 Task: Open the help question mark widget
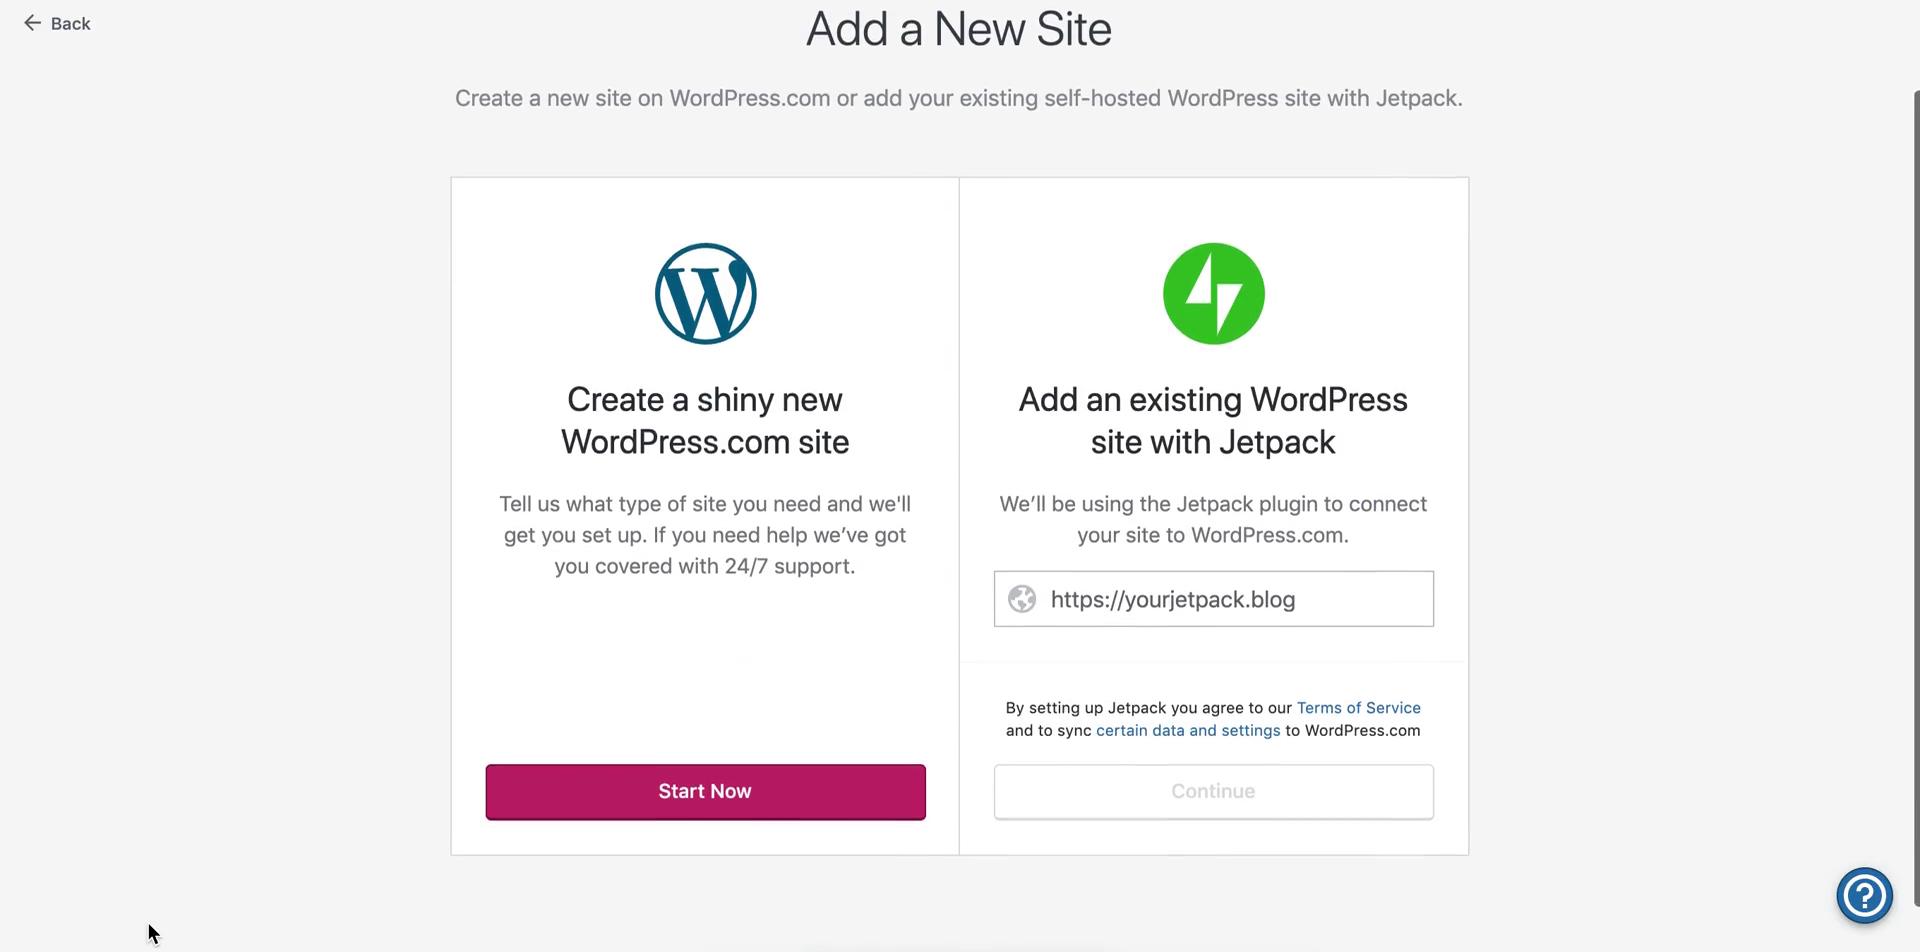pyautogui.click(x=1864, y=895)
